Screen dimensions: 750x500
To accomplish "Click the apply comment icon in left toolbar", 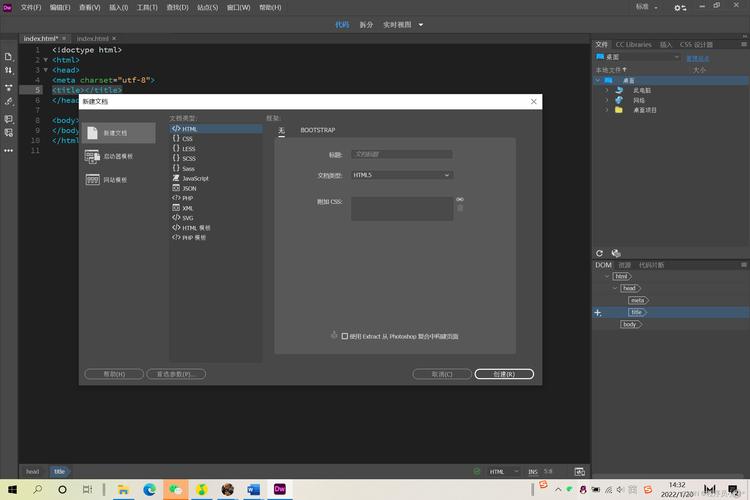I will point(9,119).
